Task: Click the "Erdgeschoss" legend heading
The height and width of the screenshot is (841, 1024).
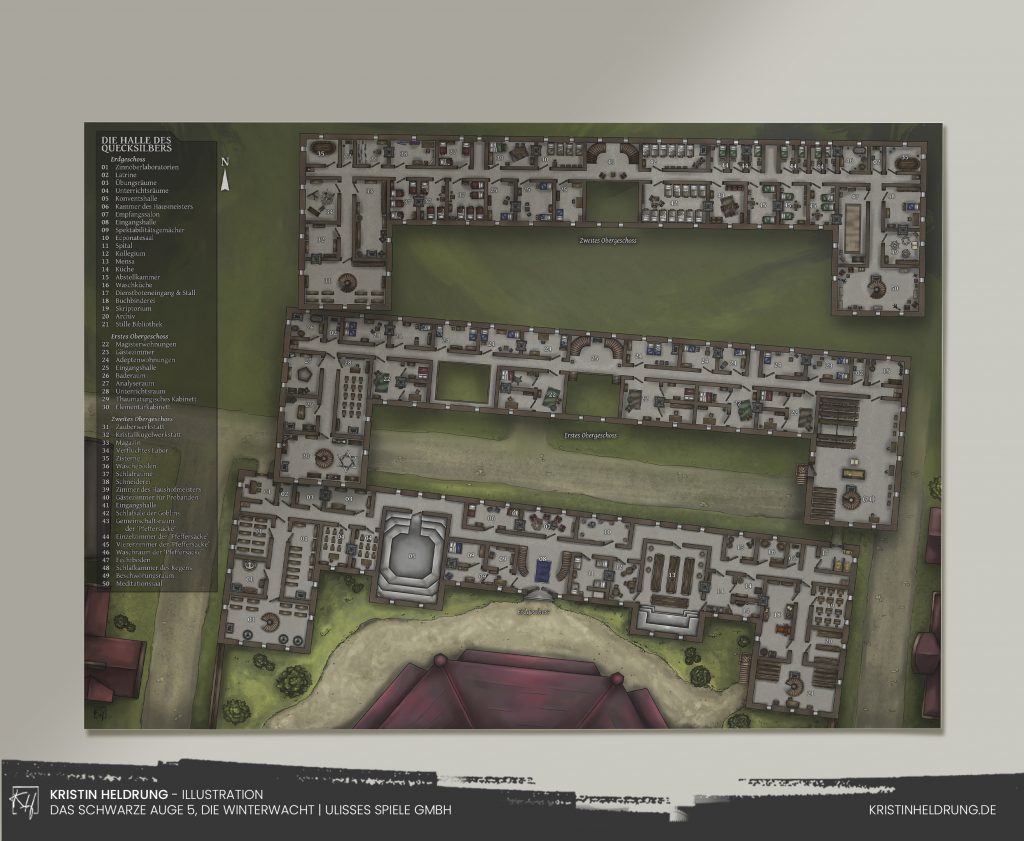Action: coord(128,159)
